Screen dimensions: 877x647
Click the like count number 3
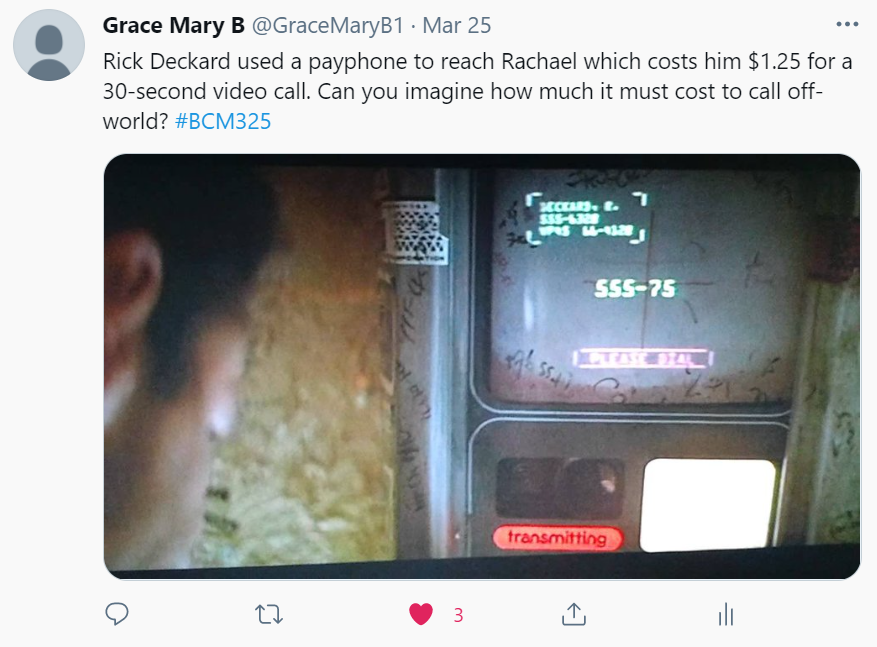point(458,615)
